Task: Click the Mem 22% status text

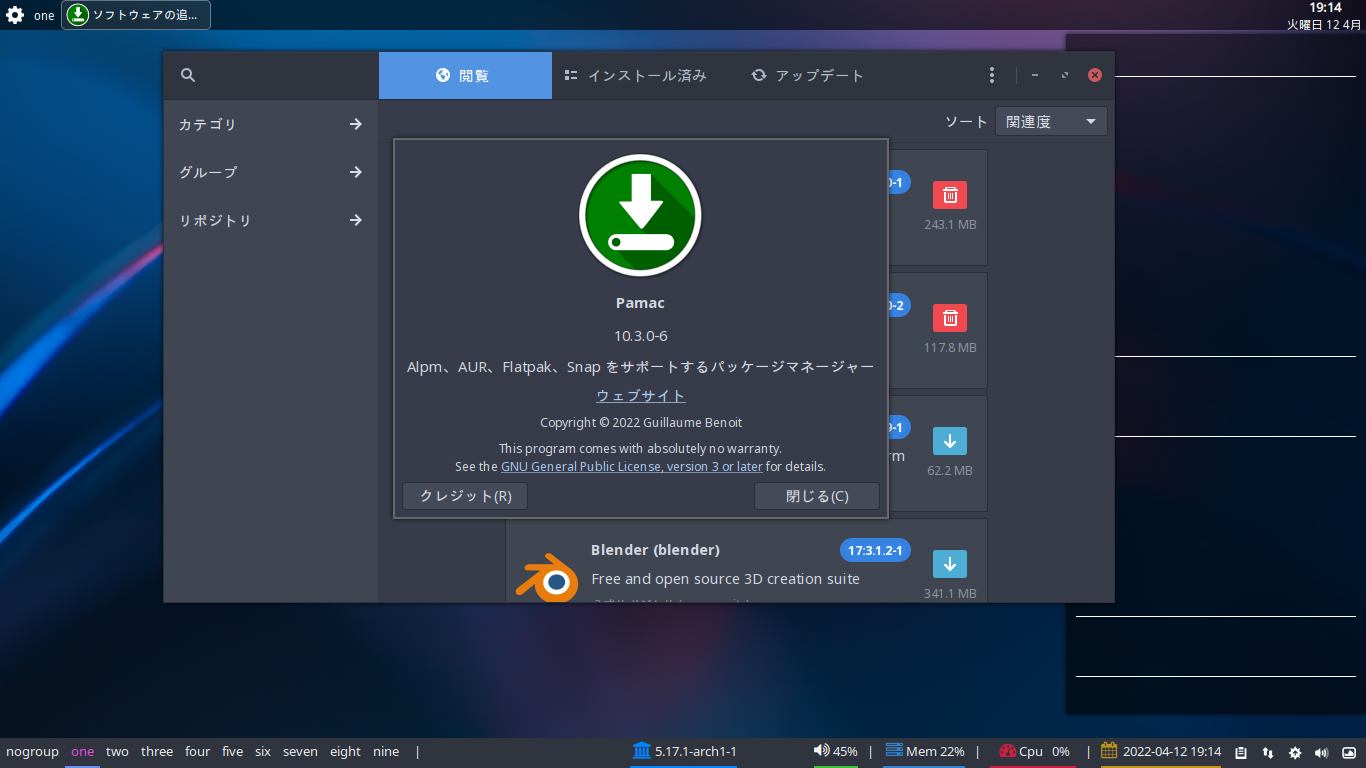Action: pos(935,752)
